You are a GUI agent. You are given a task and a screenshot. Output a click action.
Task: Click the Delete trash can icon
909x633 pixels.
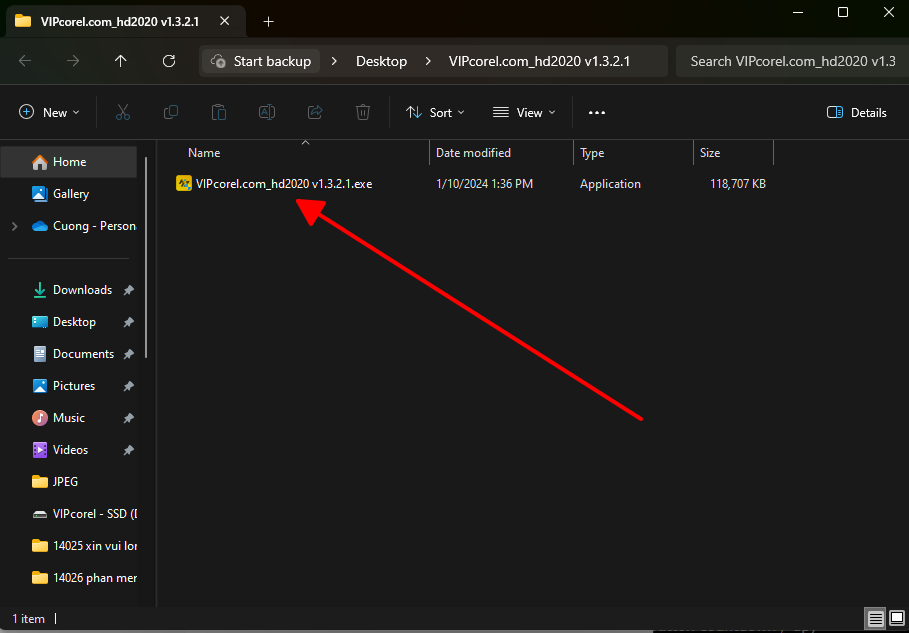[363, 112]
